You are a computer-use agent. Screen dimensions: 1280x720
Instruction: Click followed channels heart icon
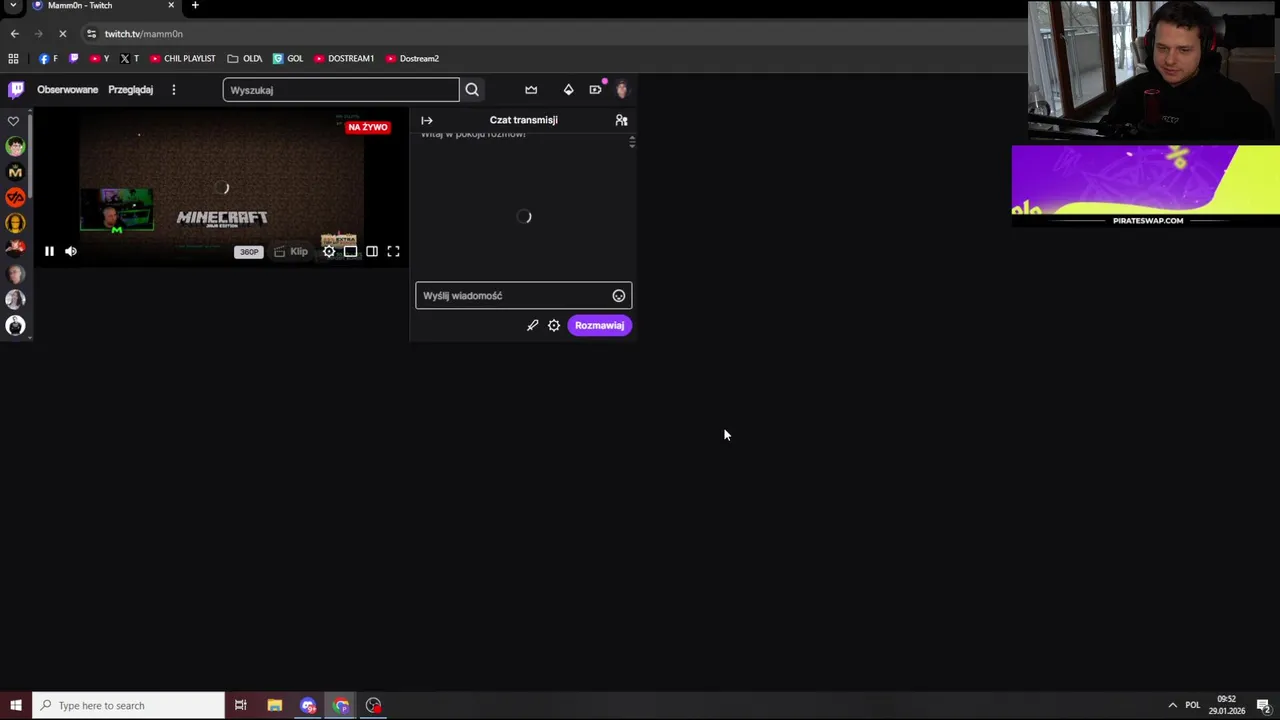[x=14, y=121]
